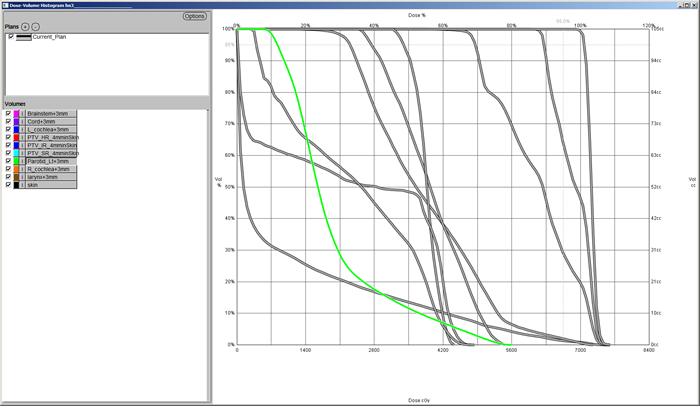Click the red PTV_HR color swatch
Screen dimensions: 700x406
pos(16,137)
